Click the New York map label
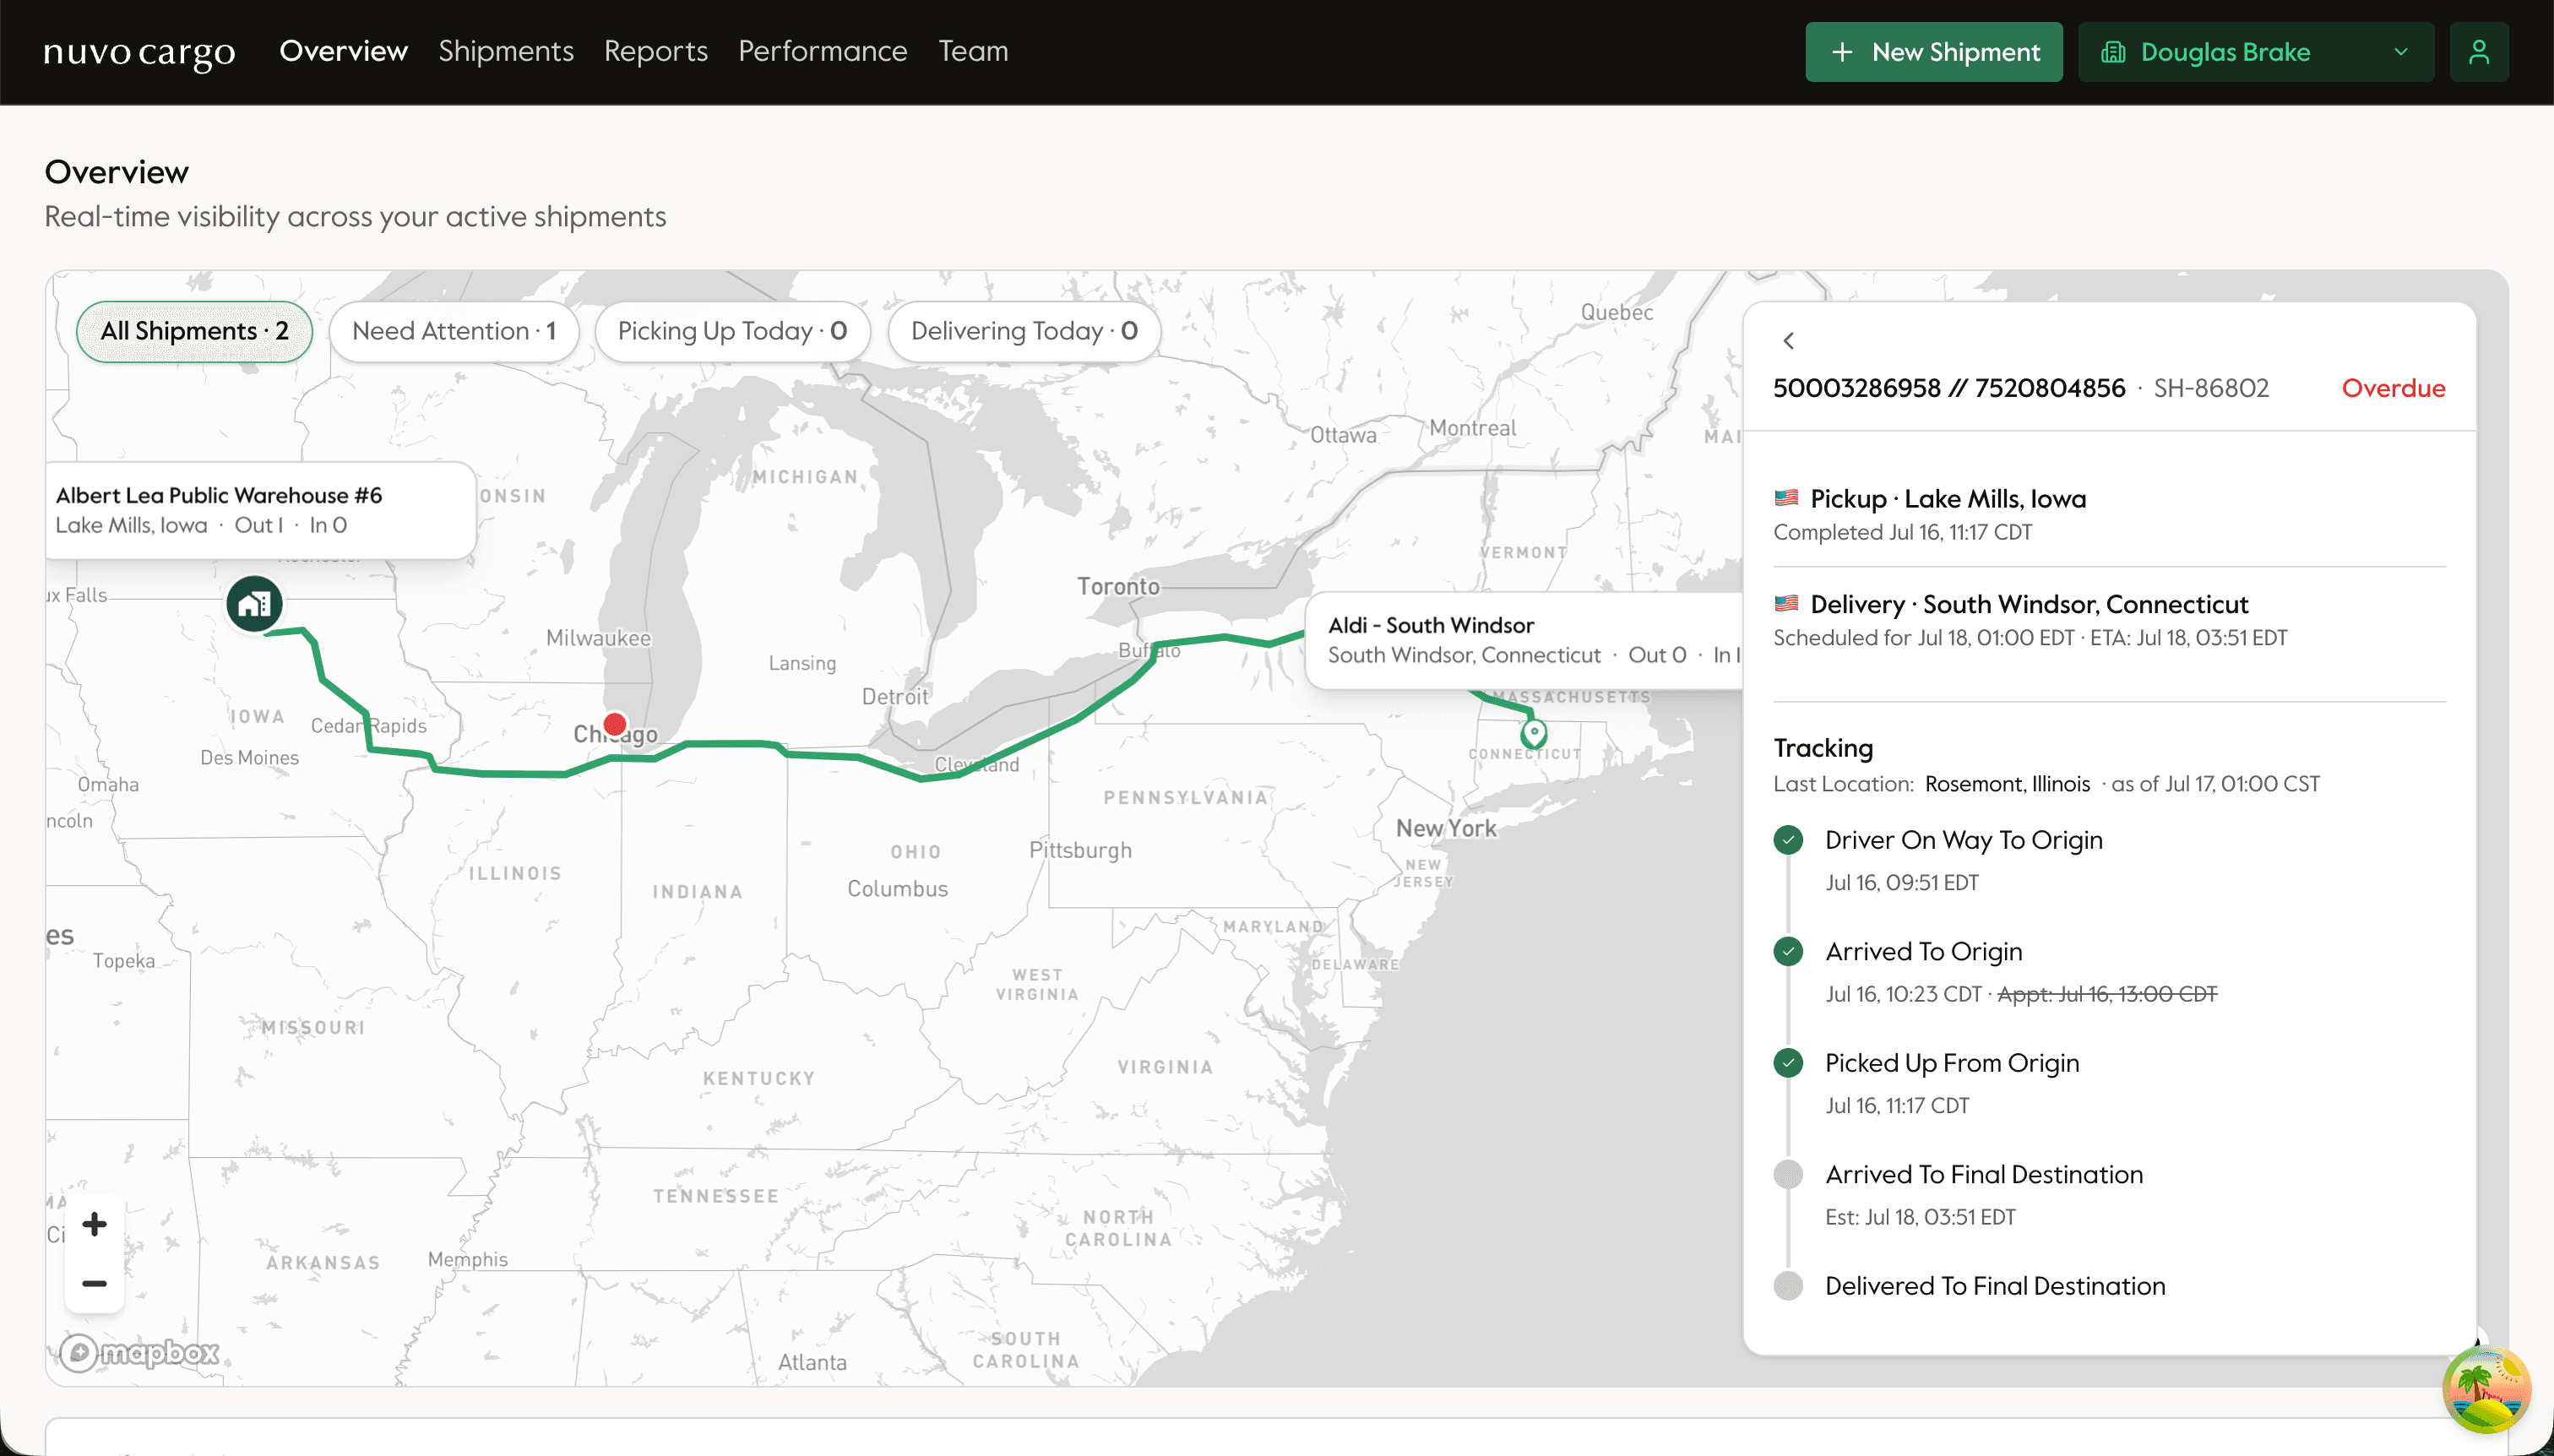 1446,828
